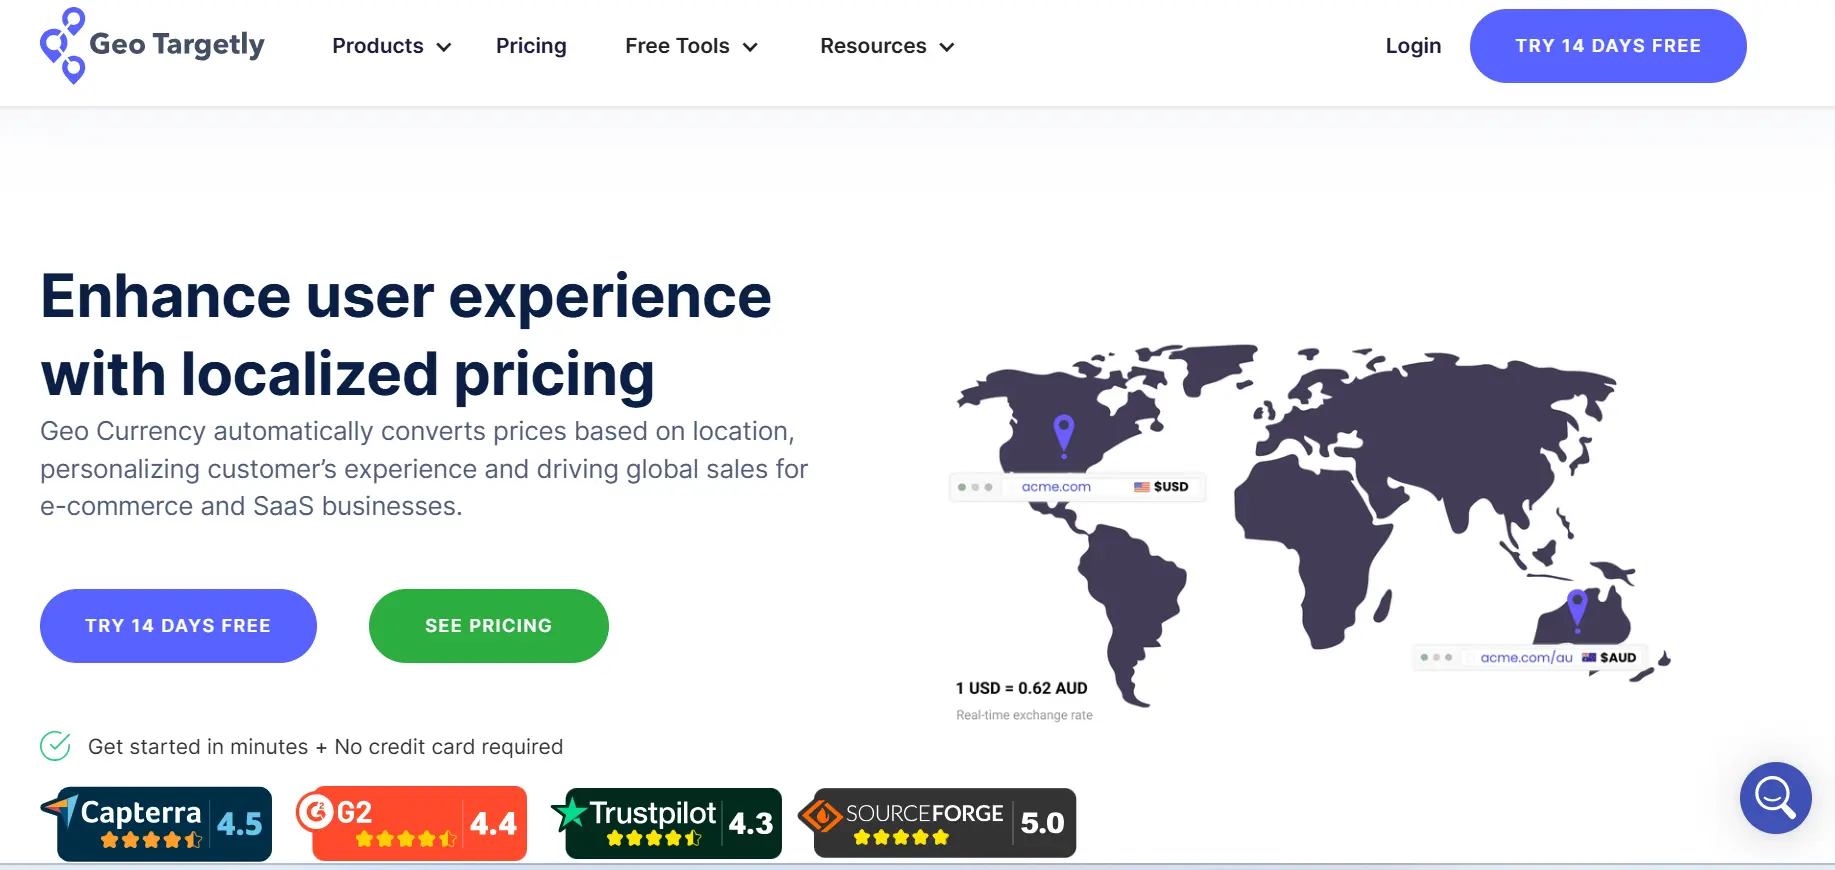Click the purple map pin over North America
This screenshot has width=1835, height=870.
pyautogui.click(x=1064, y=436)
